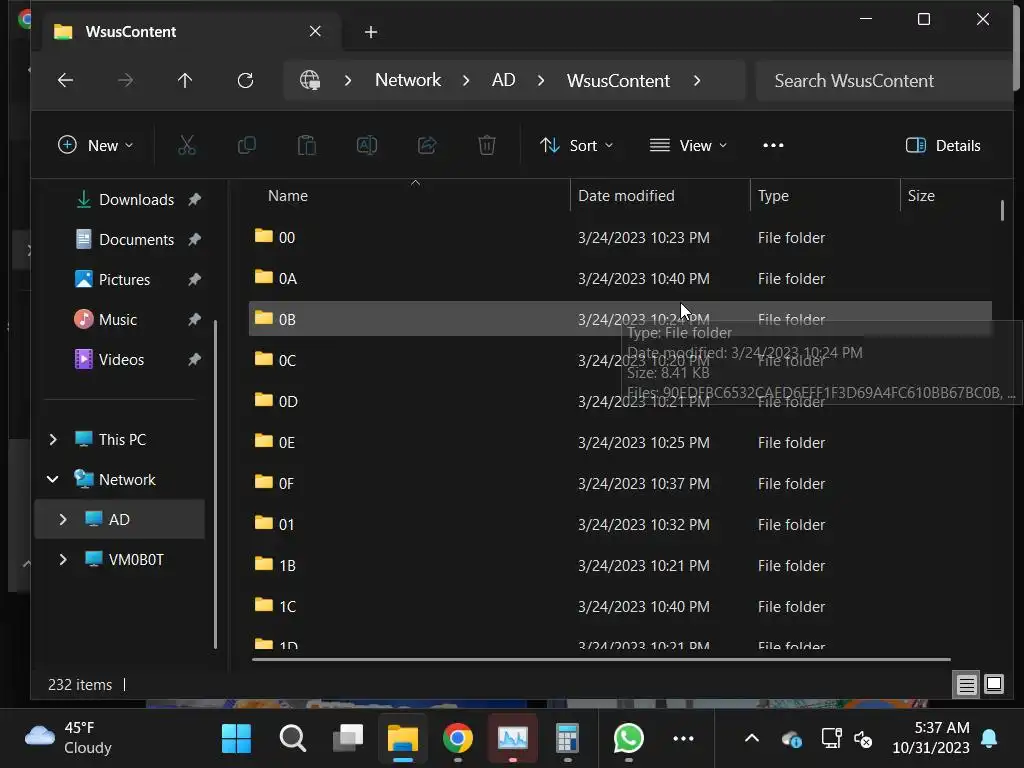Open Documents in quick access
The image size is (1024, 768).
point(136,240)
